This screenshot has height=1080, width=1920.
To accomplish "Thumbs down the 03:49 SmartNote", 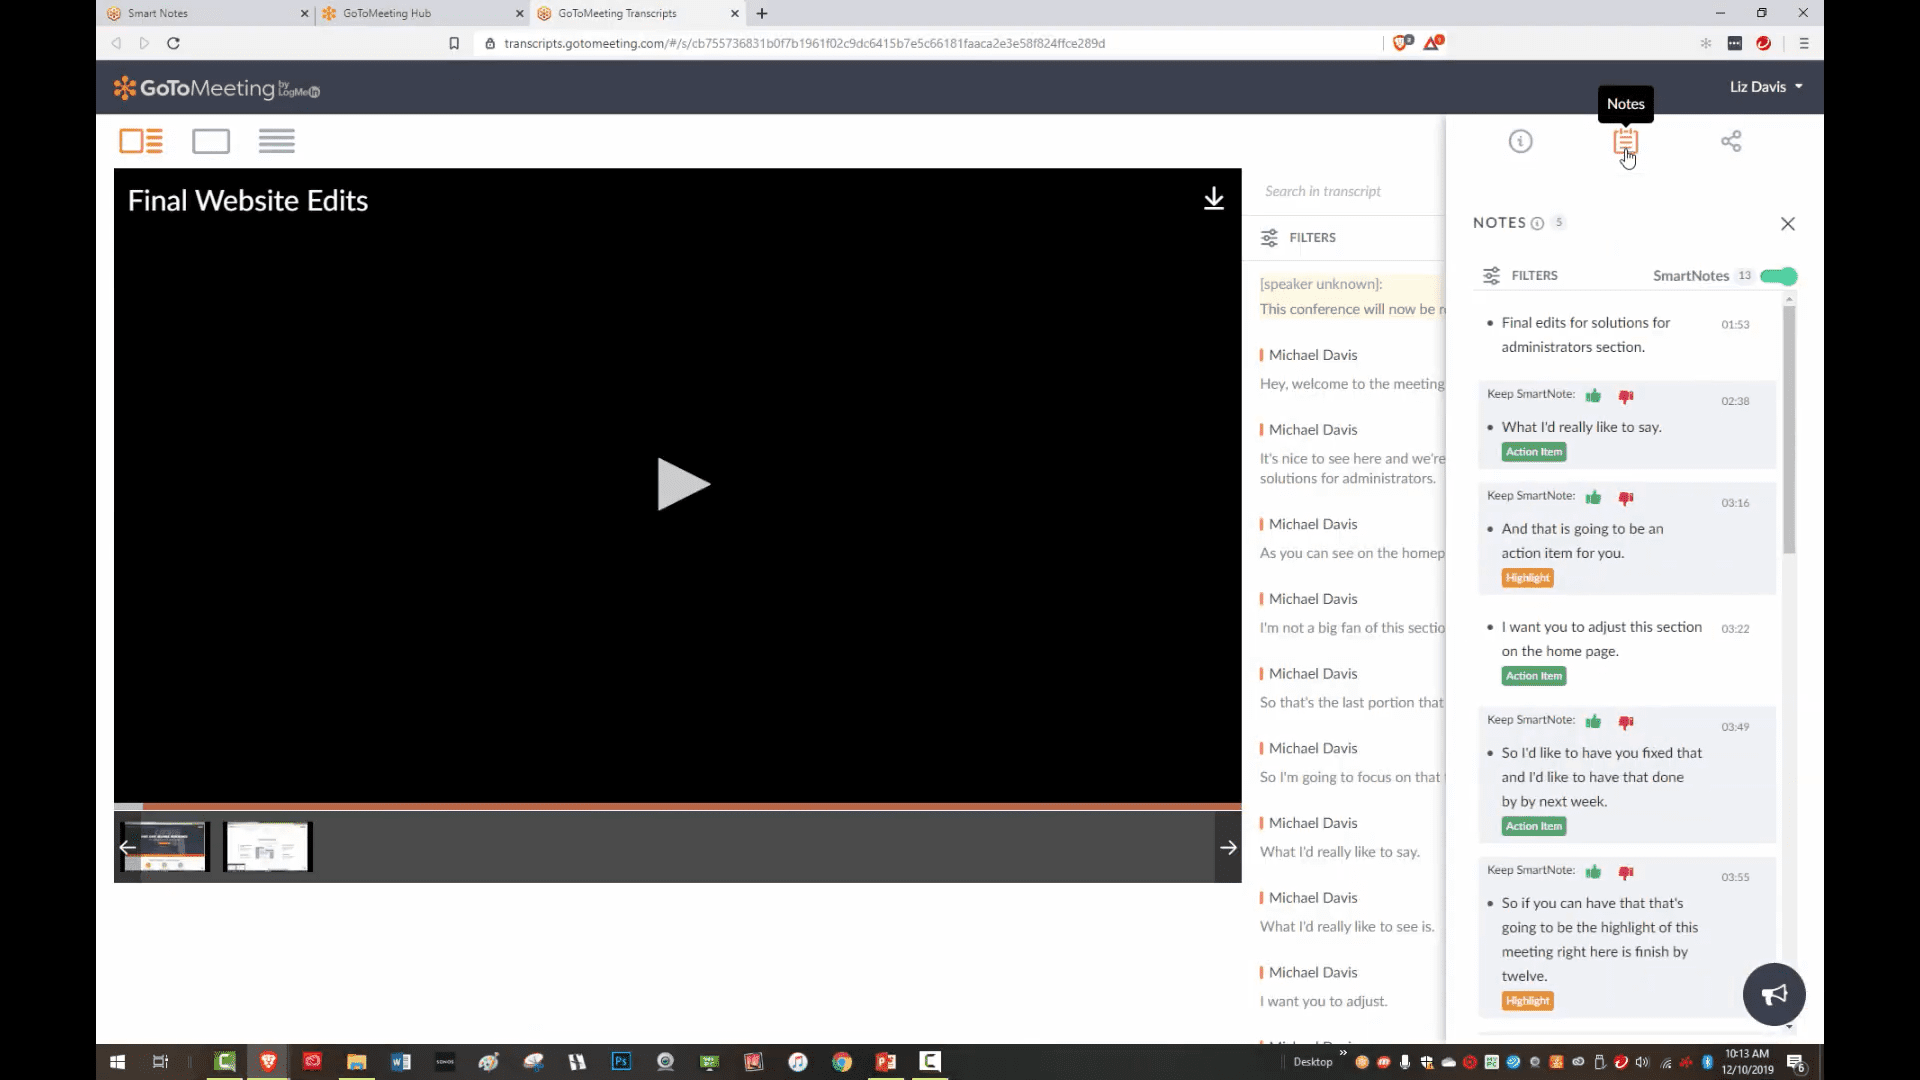I will point(1626,722).
